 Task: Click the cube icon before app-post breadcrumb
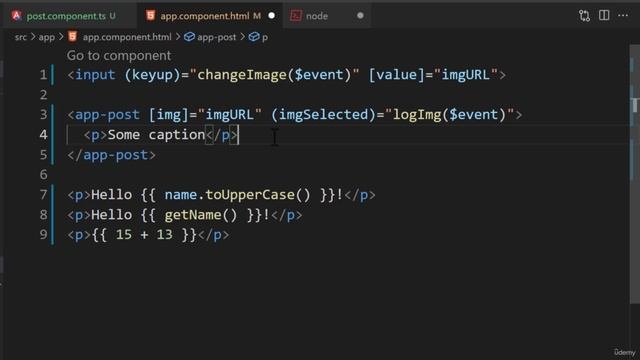click(189, 37)
